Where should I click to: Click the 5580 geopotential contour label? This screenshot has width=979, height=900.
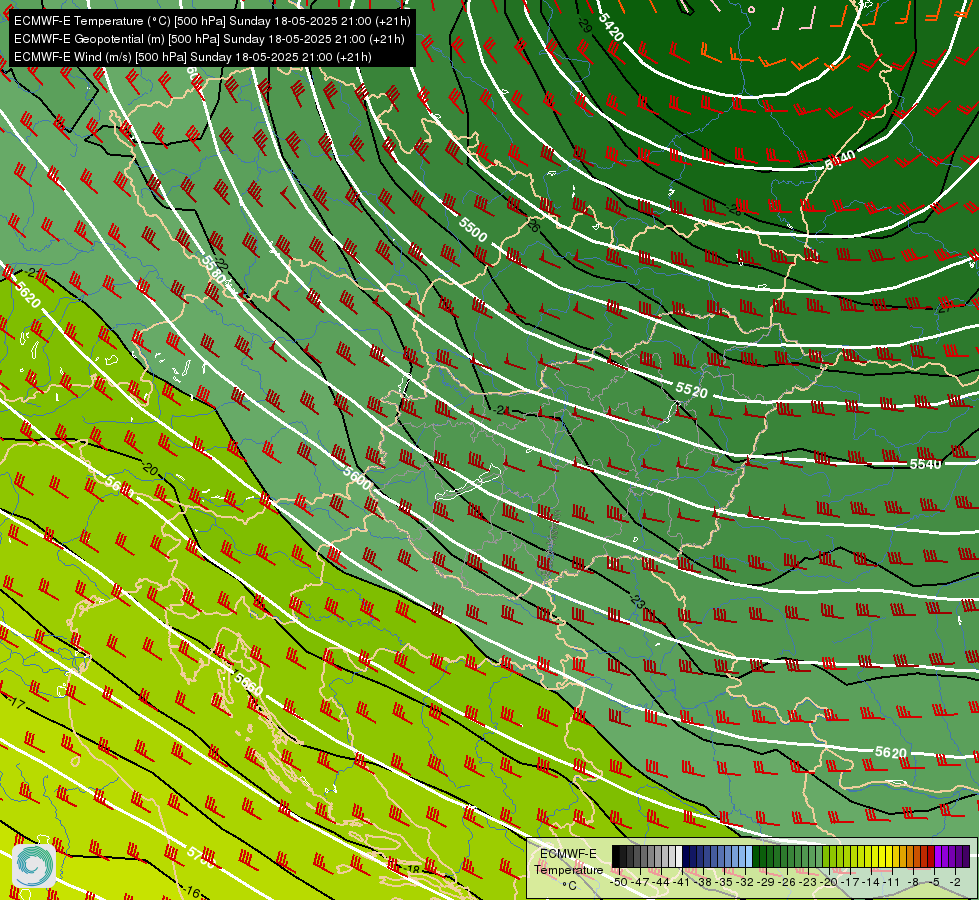pyautogui.click(x=214, y=269)
